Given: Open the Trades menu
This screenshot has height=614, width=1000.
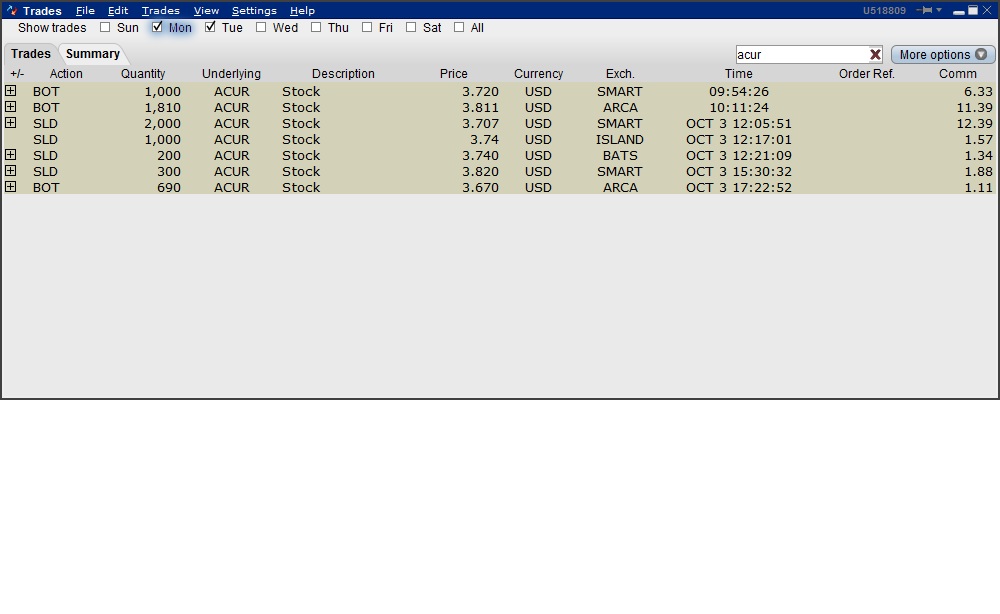Looking at the screenshot, I should pos(161,11).
